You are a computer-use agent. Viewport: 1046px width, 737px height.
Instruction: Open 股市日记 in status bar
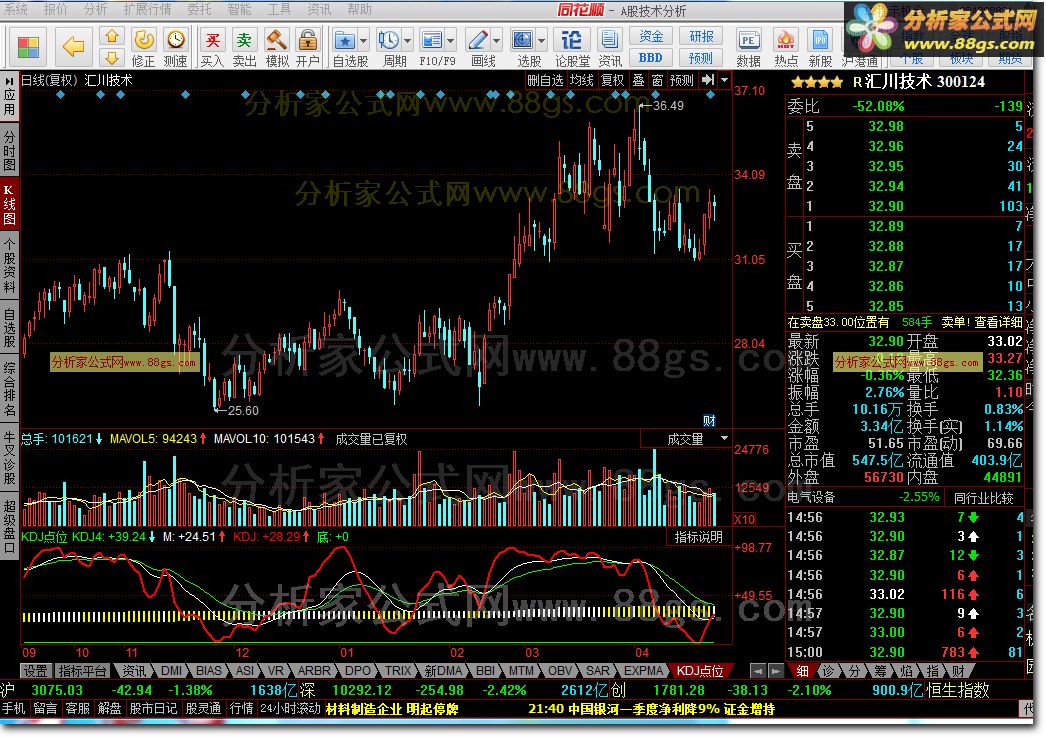click(x=153, y=708)
